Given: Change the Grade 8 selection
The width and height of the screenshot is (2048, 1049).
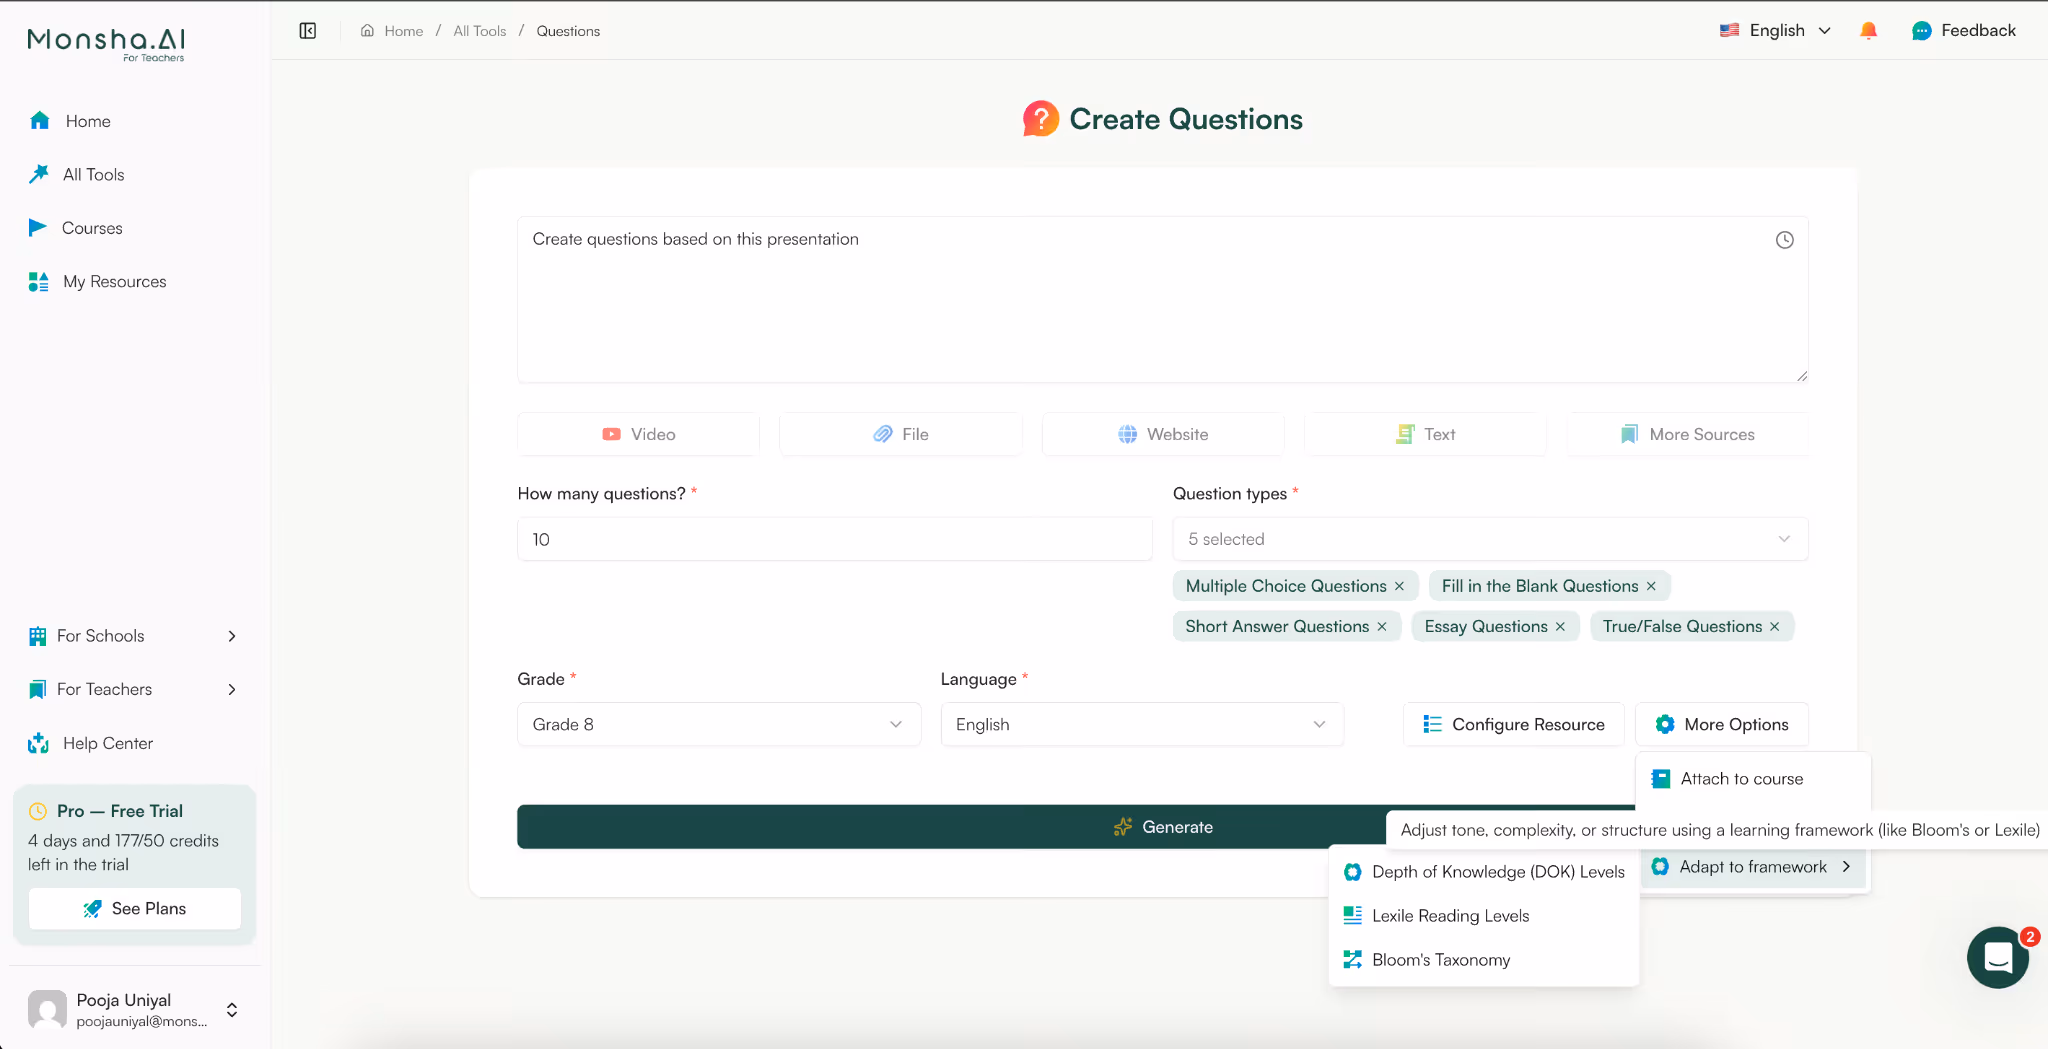Looking at the screenshot, I should (x=717, y=724).
